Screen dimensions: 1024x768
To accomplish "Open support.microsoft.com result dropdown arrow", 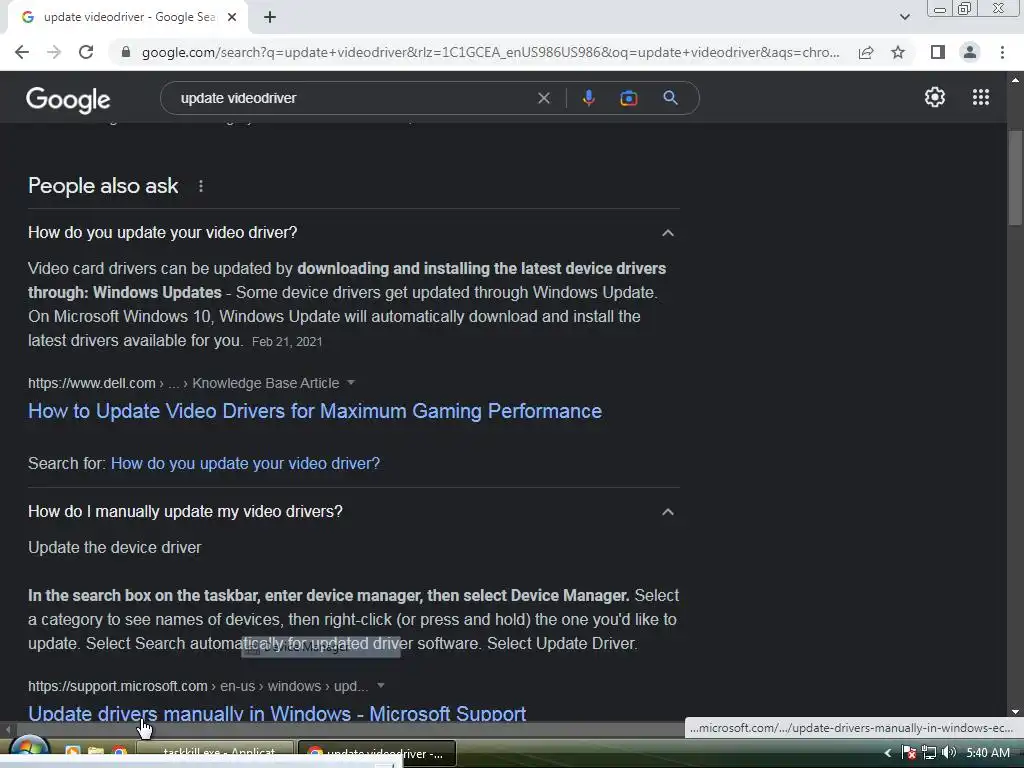I will coord(381,686).
